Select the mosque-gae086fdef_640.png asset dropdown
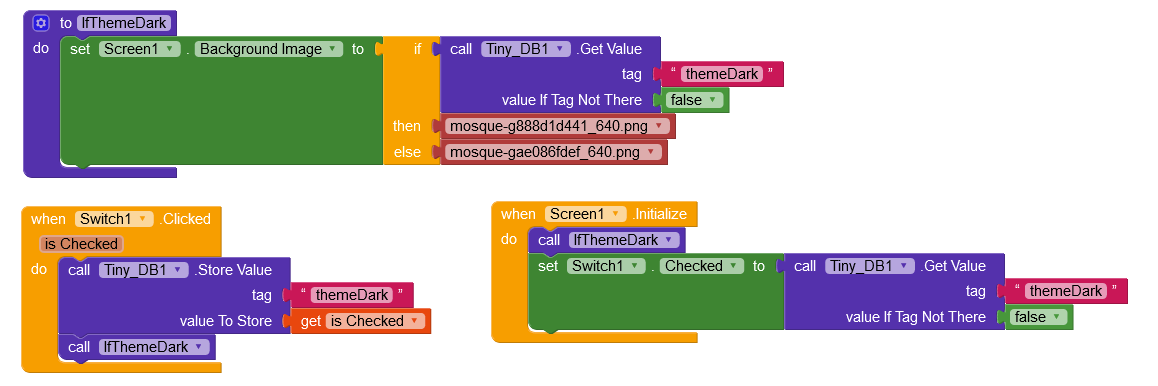 click(x=554, y=153)
